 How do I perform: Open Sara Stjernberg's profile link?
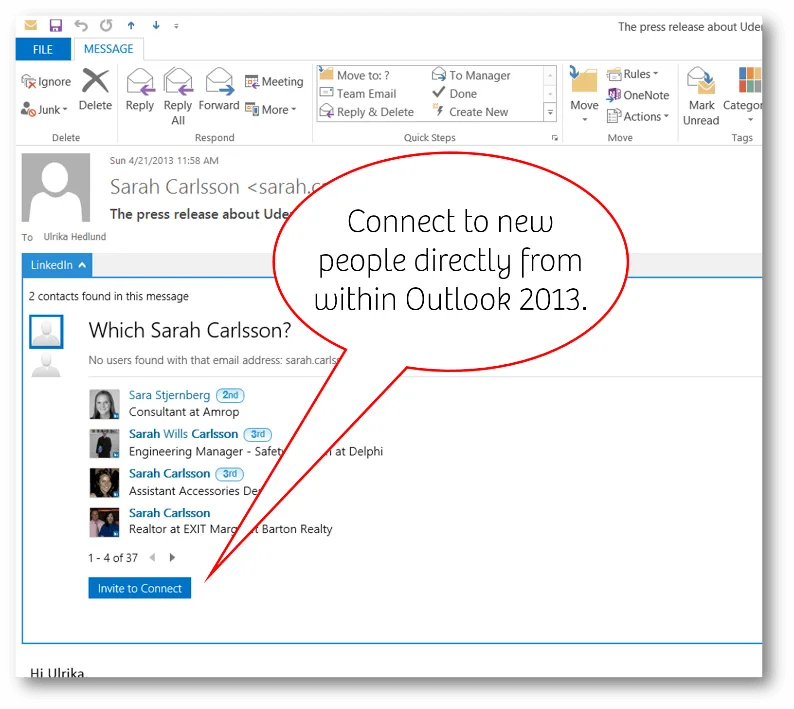pos(169,395)
